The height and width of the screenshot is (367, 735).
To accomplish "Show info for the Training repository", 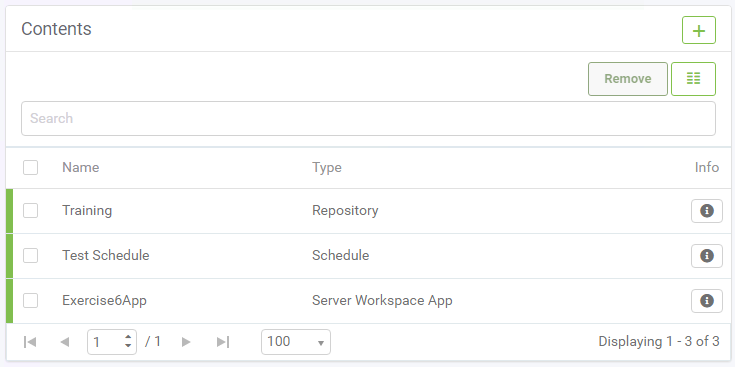I will pyautogui.click(x=707, y=211).
